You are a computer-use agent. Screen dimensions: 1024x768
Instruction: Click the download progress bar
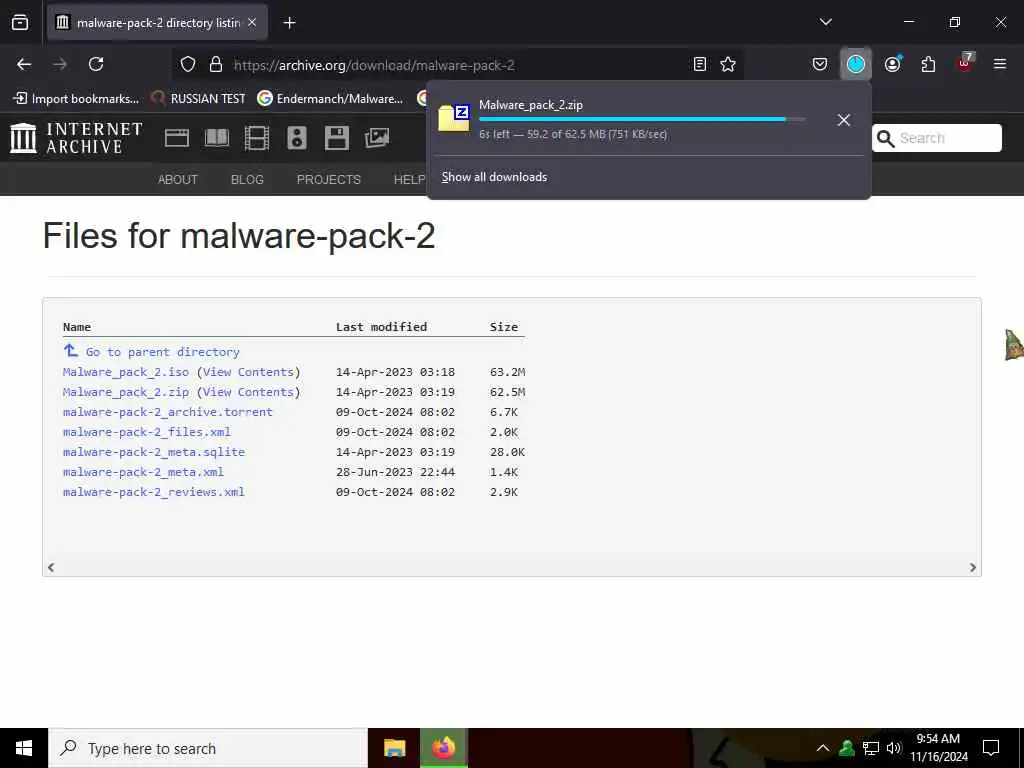tap(642, 120)
